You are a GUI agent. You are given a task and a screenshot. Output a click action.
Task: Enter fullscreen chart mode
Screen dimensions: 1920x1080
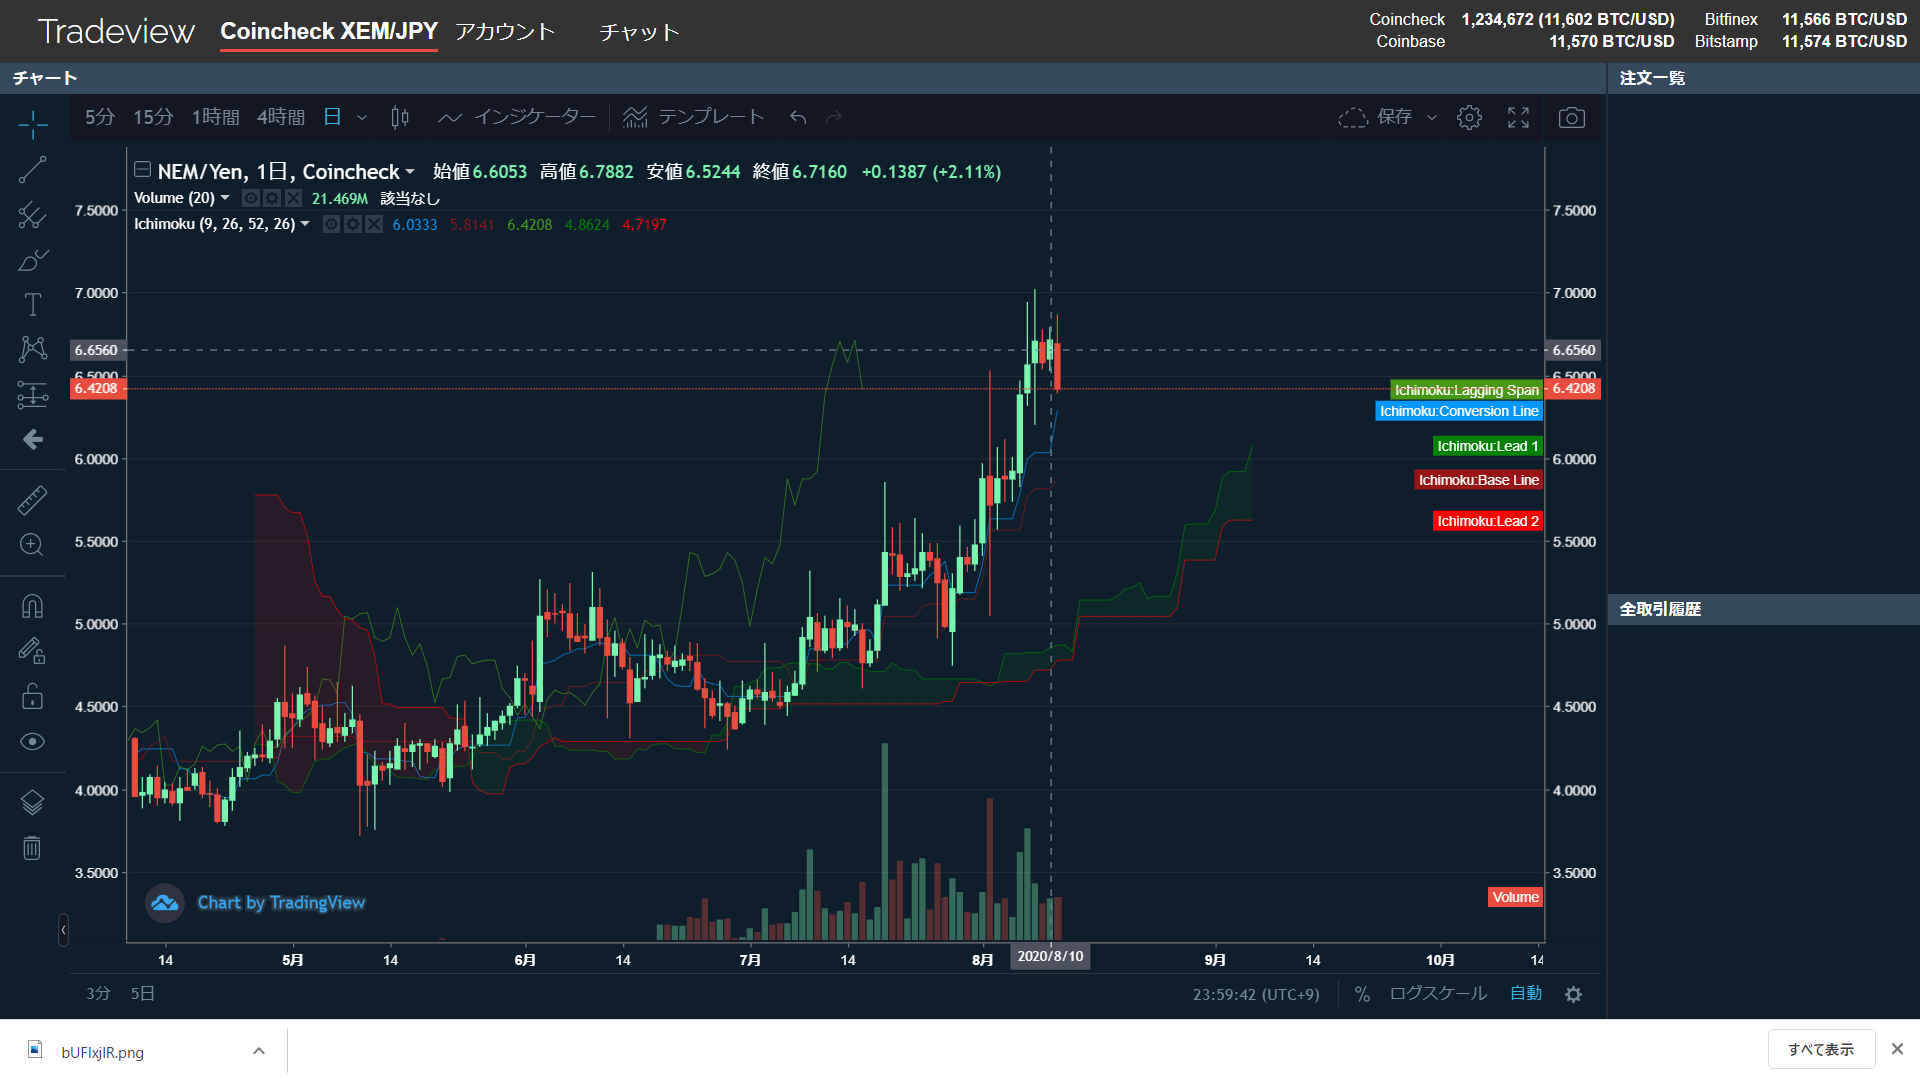(x=1518, y=117)
